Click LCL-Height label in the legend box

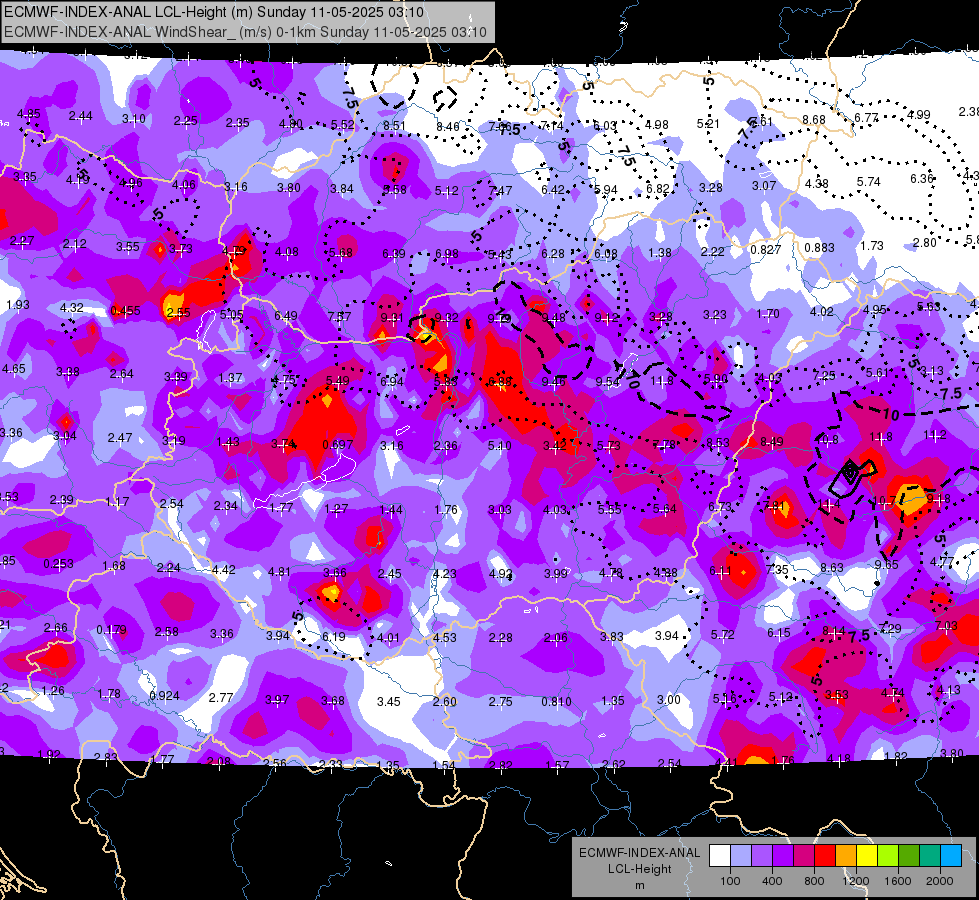(x=639, y=869)
